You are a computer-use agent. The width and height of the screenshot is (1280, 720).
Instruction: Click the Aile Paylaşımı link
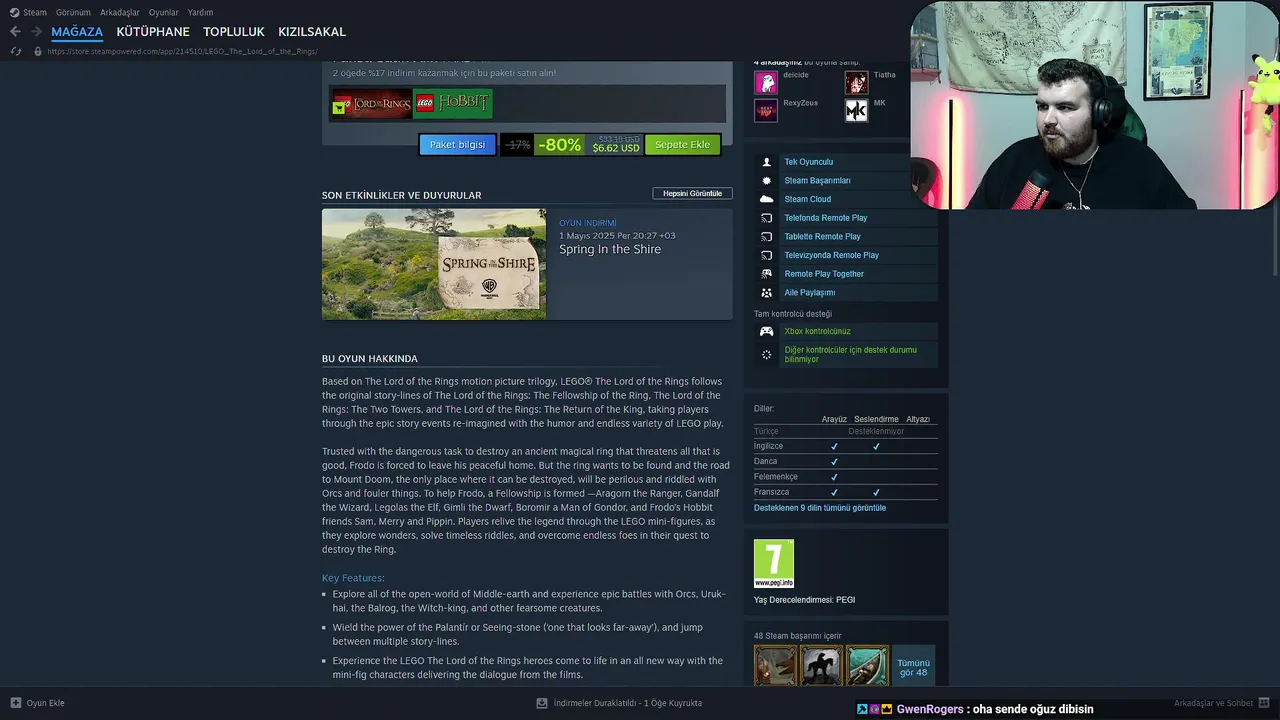click(810, 293)
